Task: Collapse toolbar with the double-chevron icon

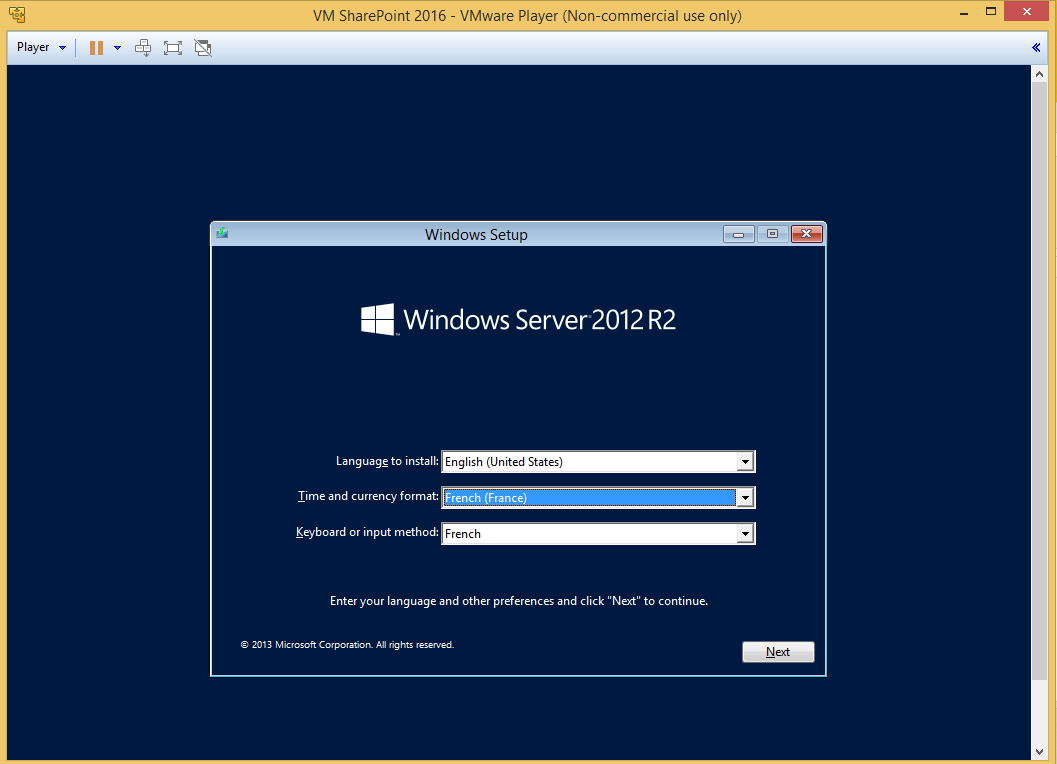Action: [1036, 47]
